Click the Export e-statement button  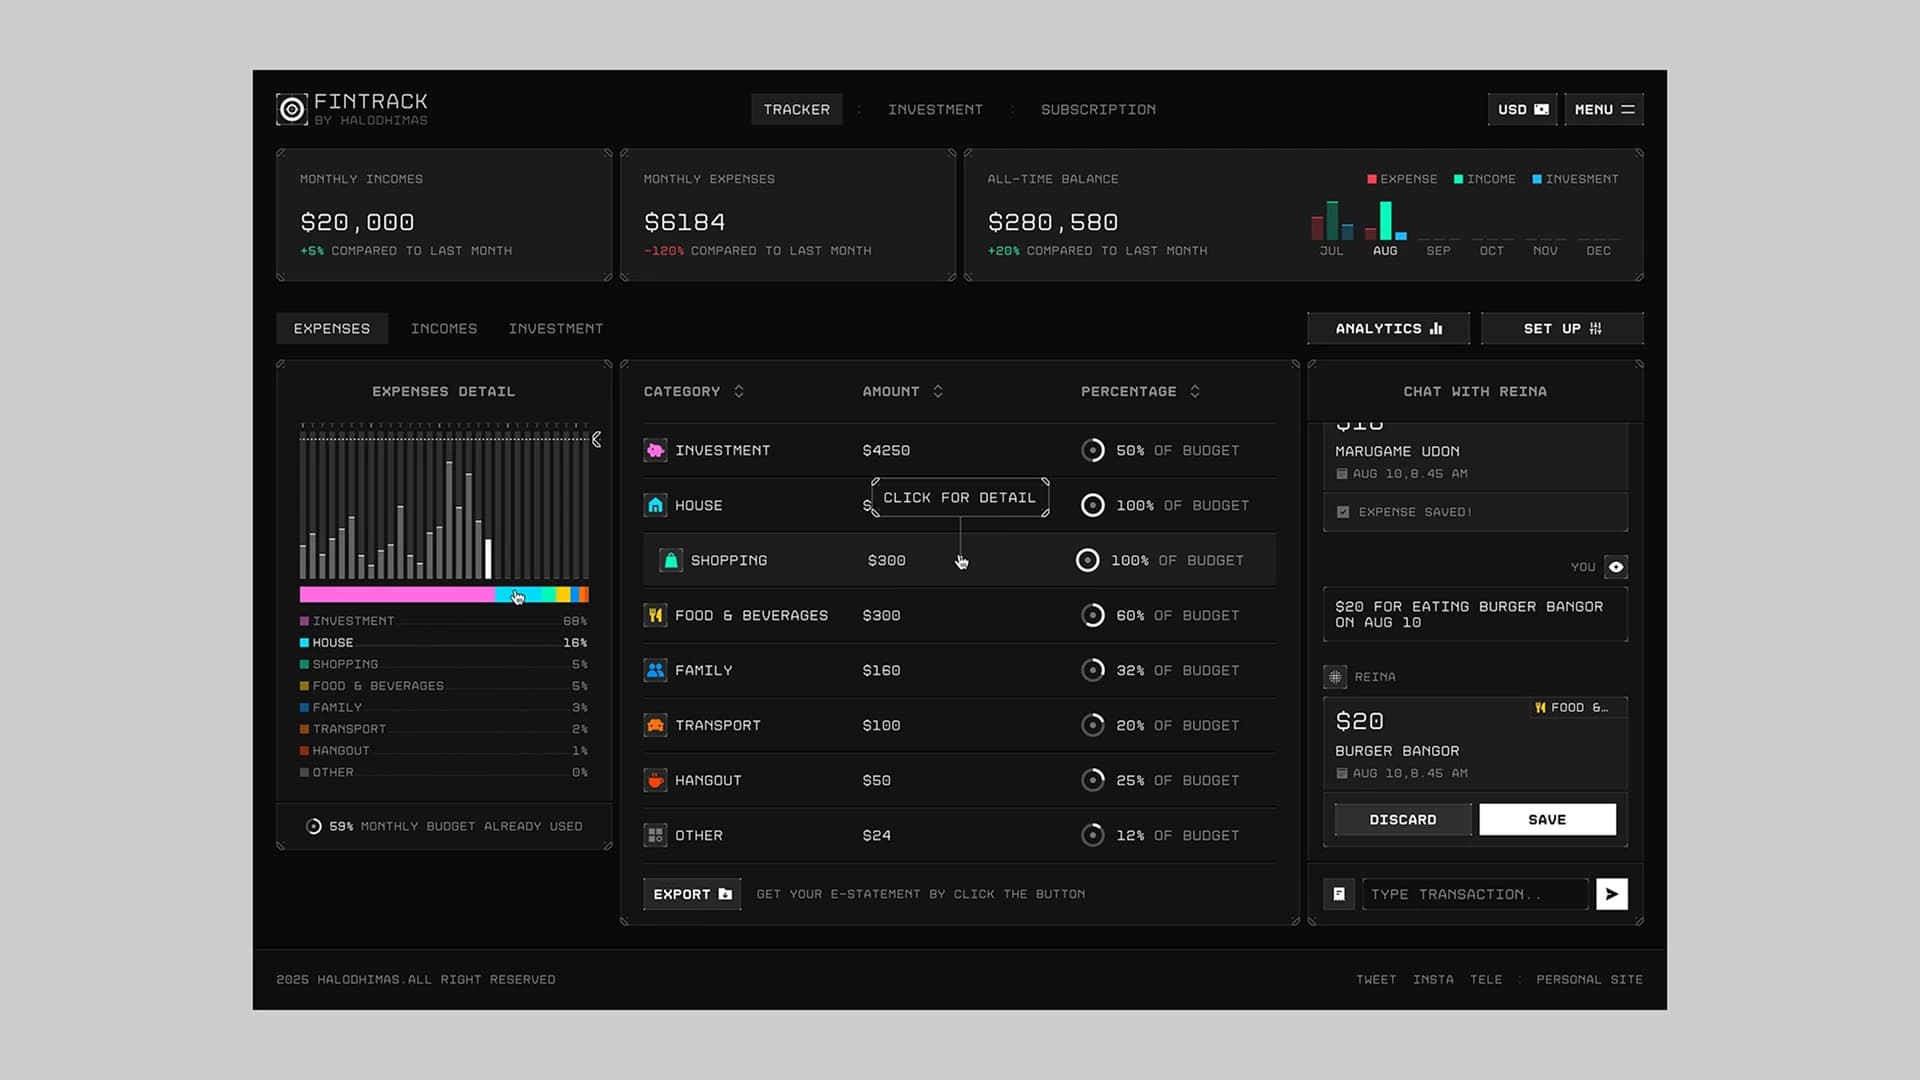692,894
